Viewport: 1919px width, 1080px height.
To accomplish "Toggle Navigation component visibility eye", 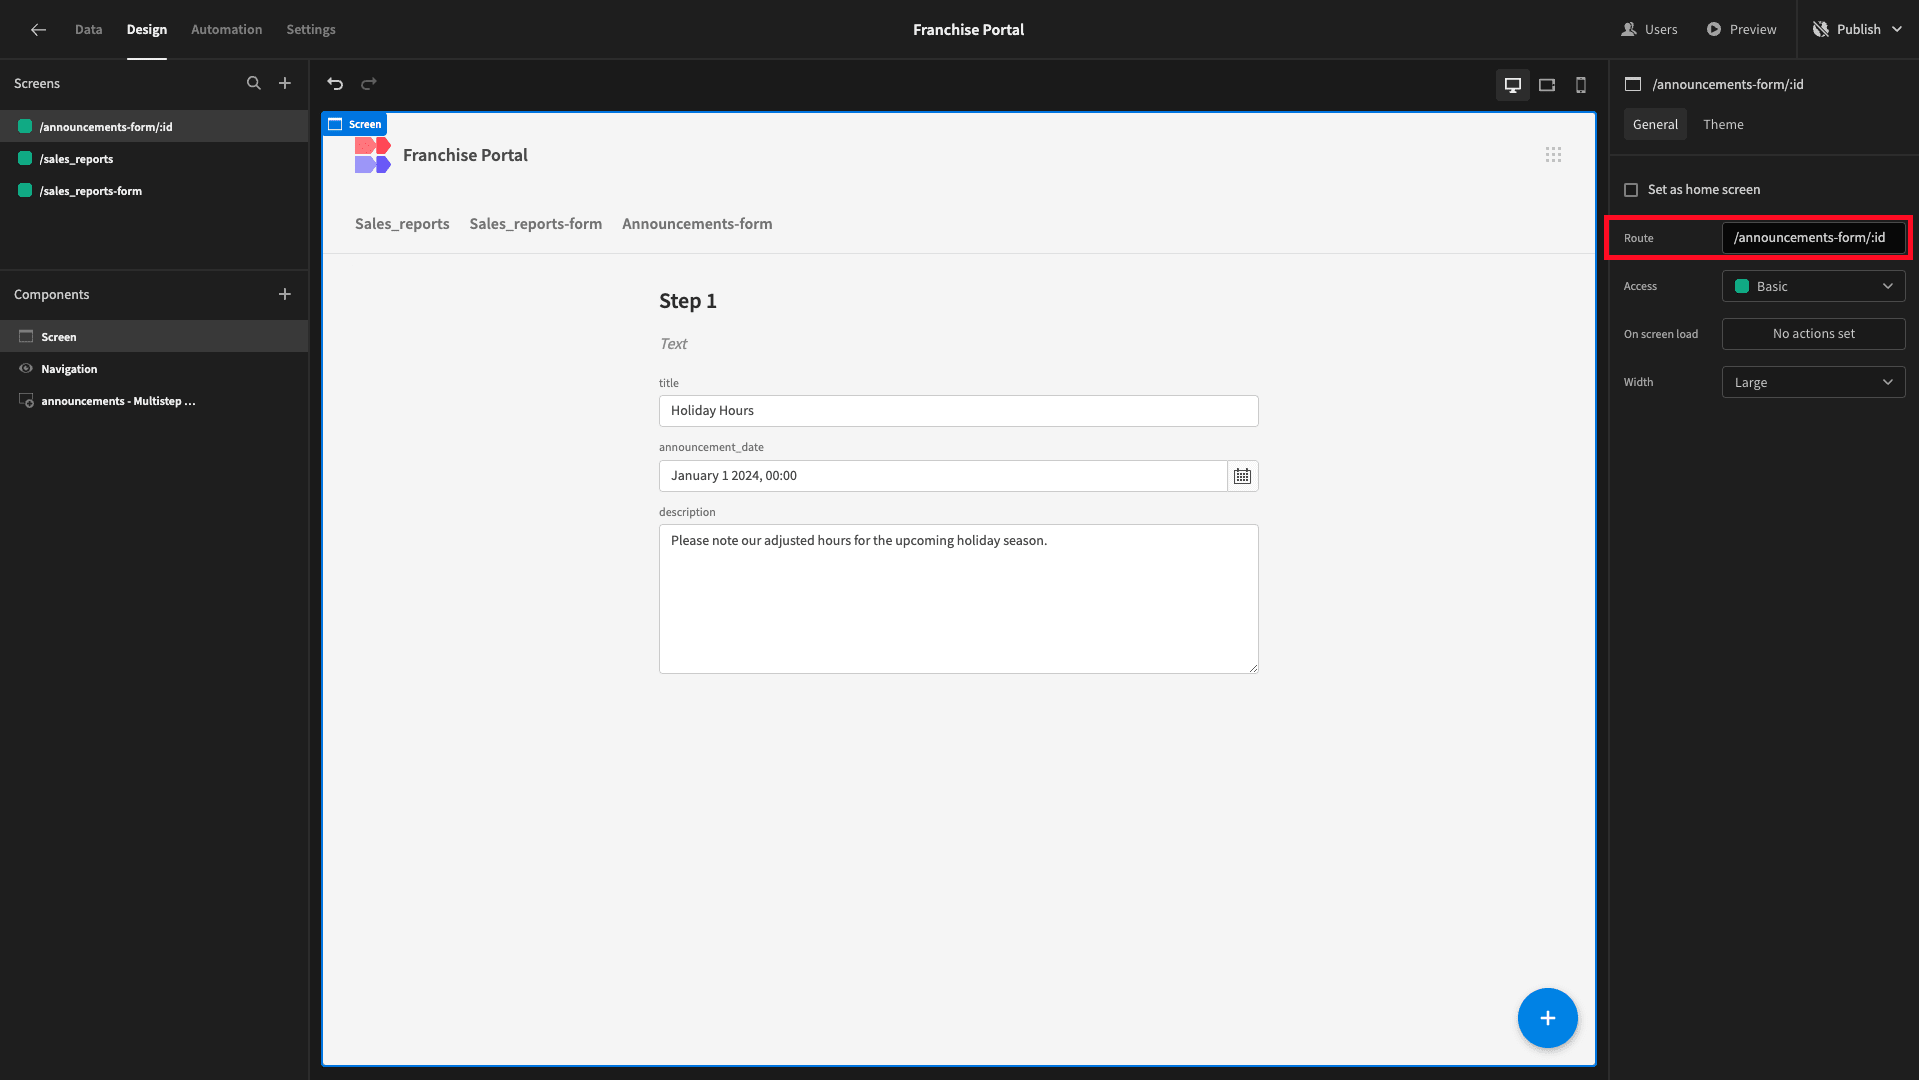I will coord(26,369).
